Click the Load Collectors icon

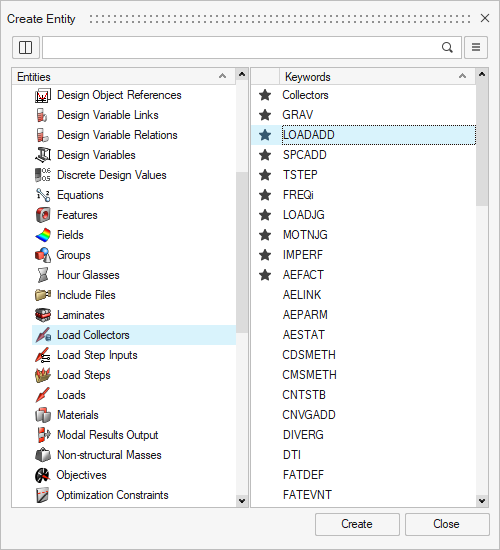43,335
